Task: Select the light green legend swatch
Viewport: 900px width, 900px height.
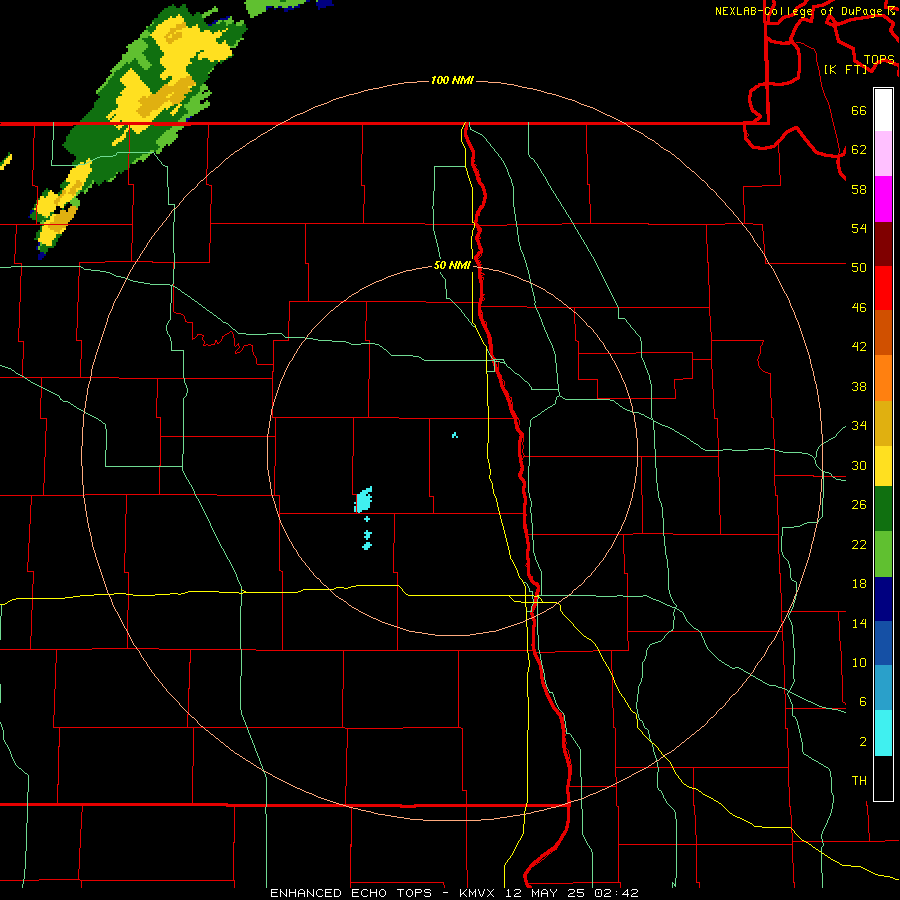Action: coord(883,554)
